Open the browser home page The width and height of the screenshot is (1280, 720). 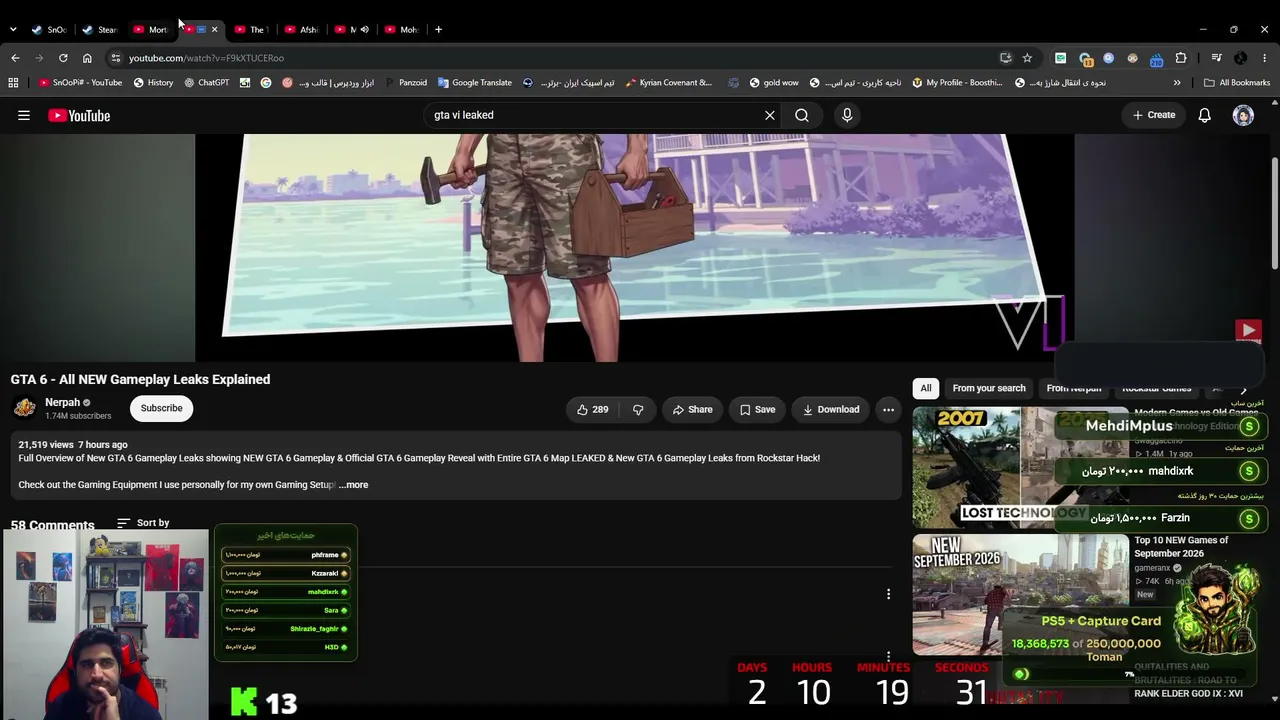[87, 58]
